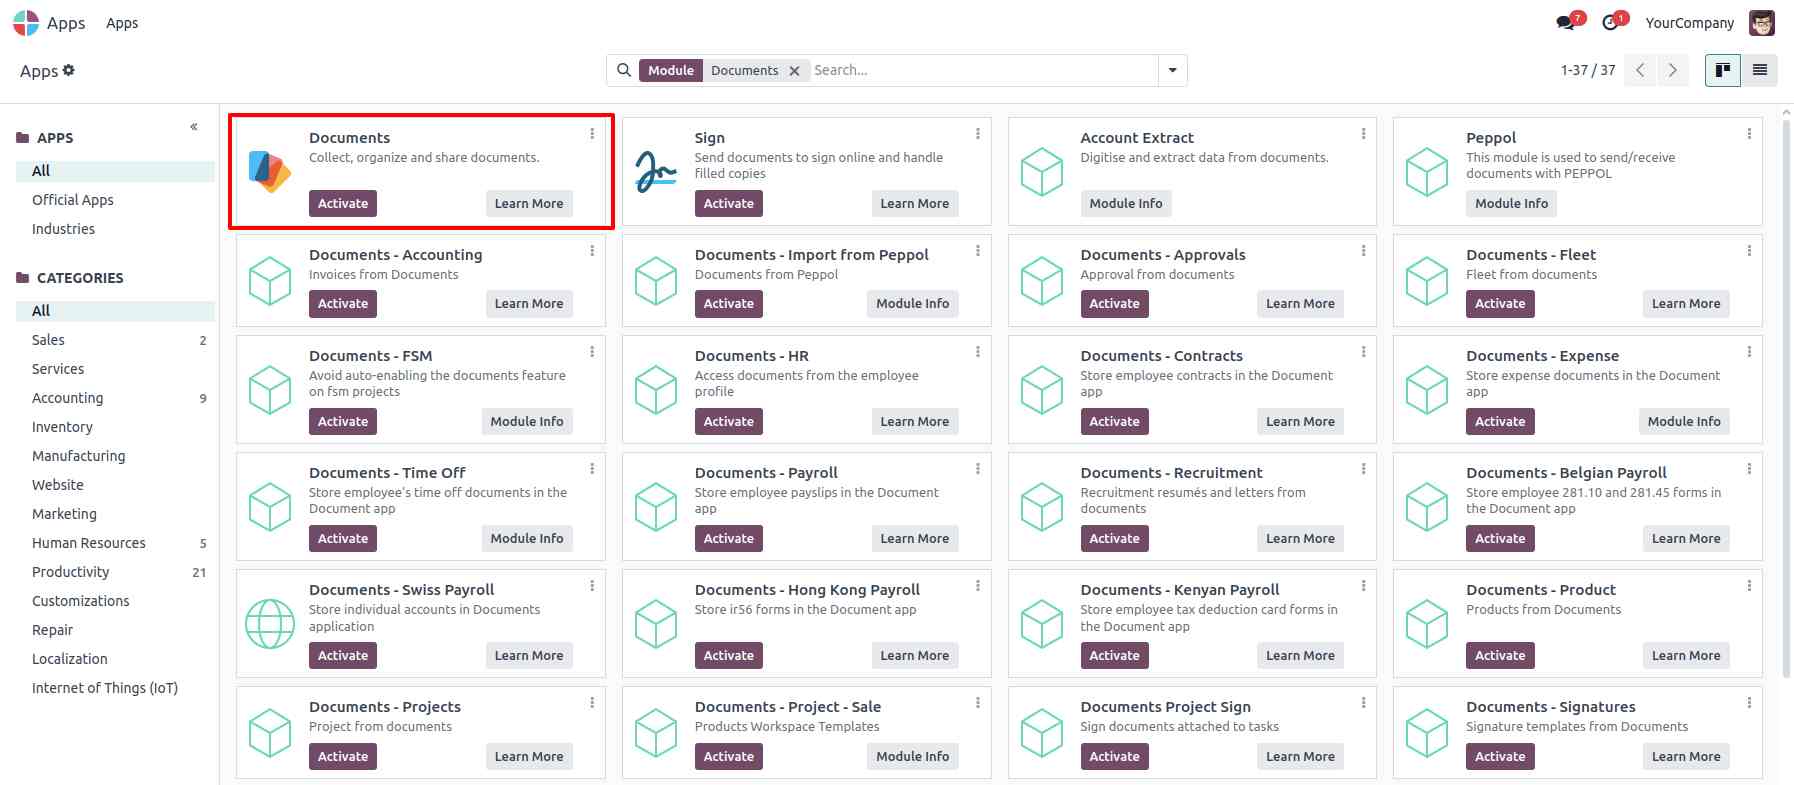
Task: Open Module Info for Peppol
Action: (x=1512, y=203)
